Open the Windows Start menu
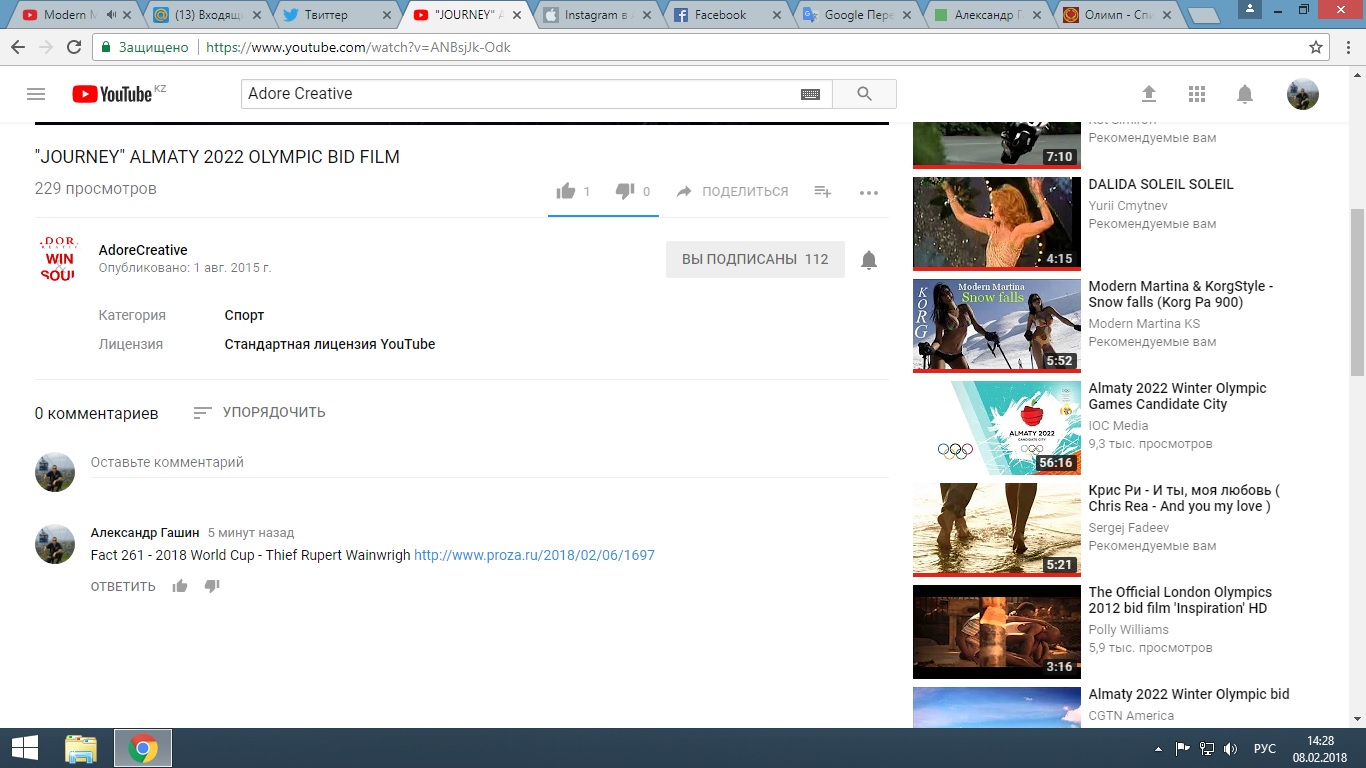The width and height of the screenshot is (1366, 768). click(24, 748)
